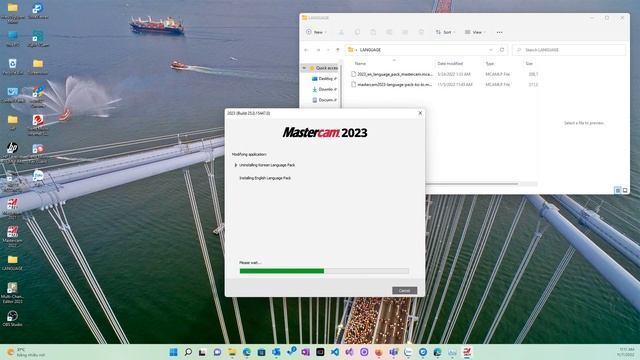Click the Copy icon in Explorer toolbar
Screen dimensions: 640x360
point(357,32)
